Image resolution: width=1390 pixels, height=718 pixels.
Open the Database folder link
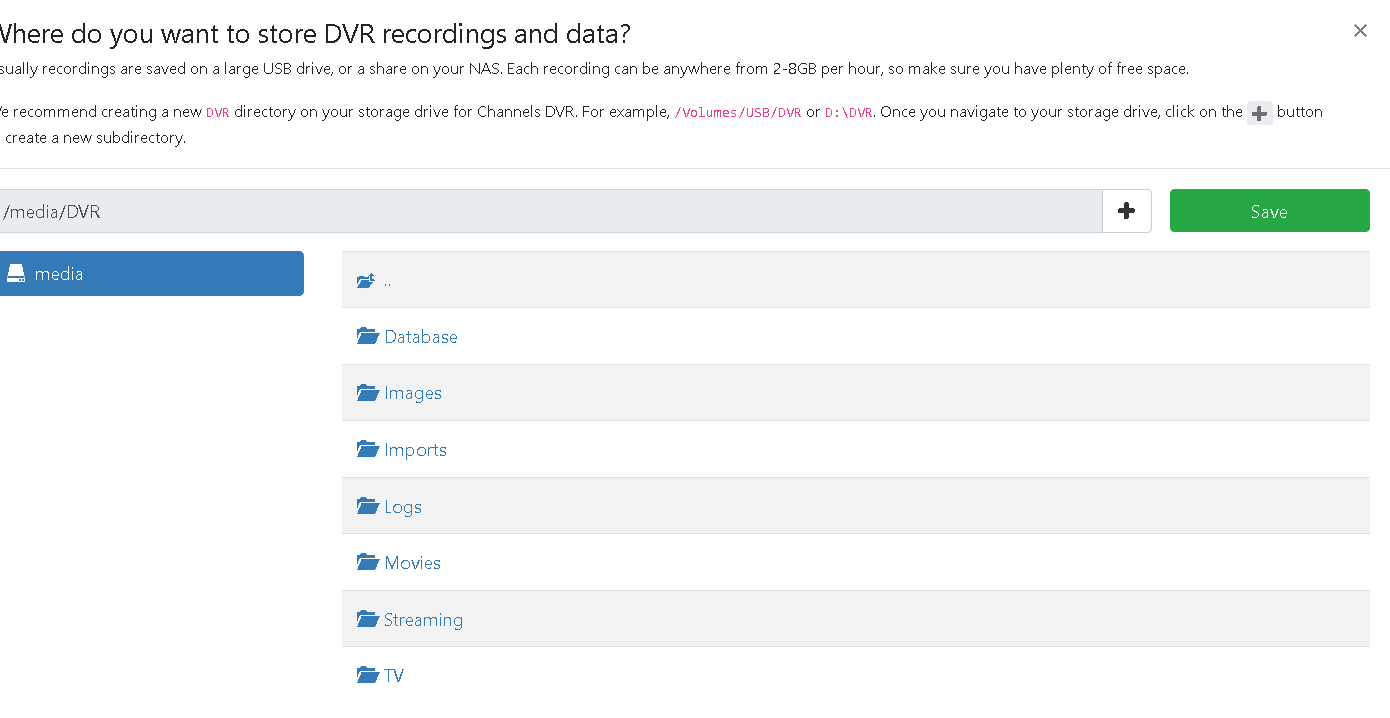click(x=421, y=337)
